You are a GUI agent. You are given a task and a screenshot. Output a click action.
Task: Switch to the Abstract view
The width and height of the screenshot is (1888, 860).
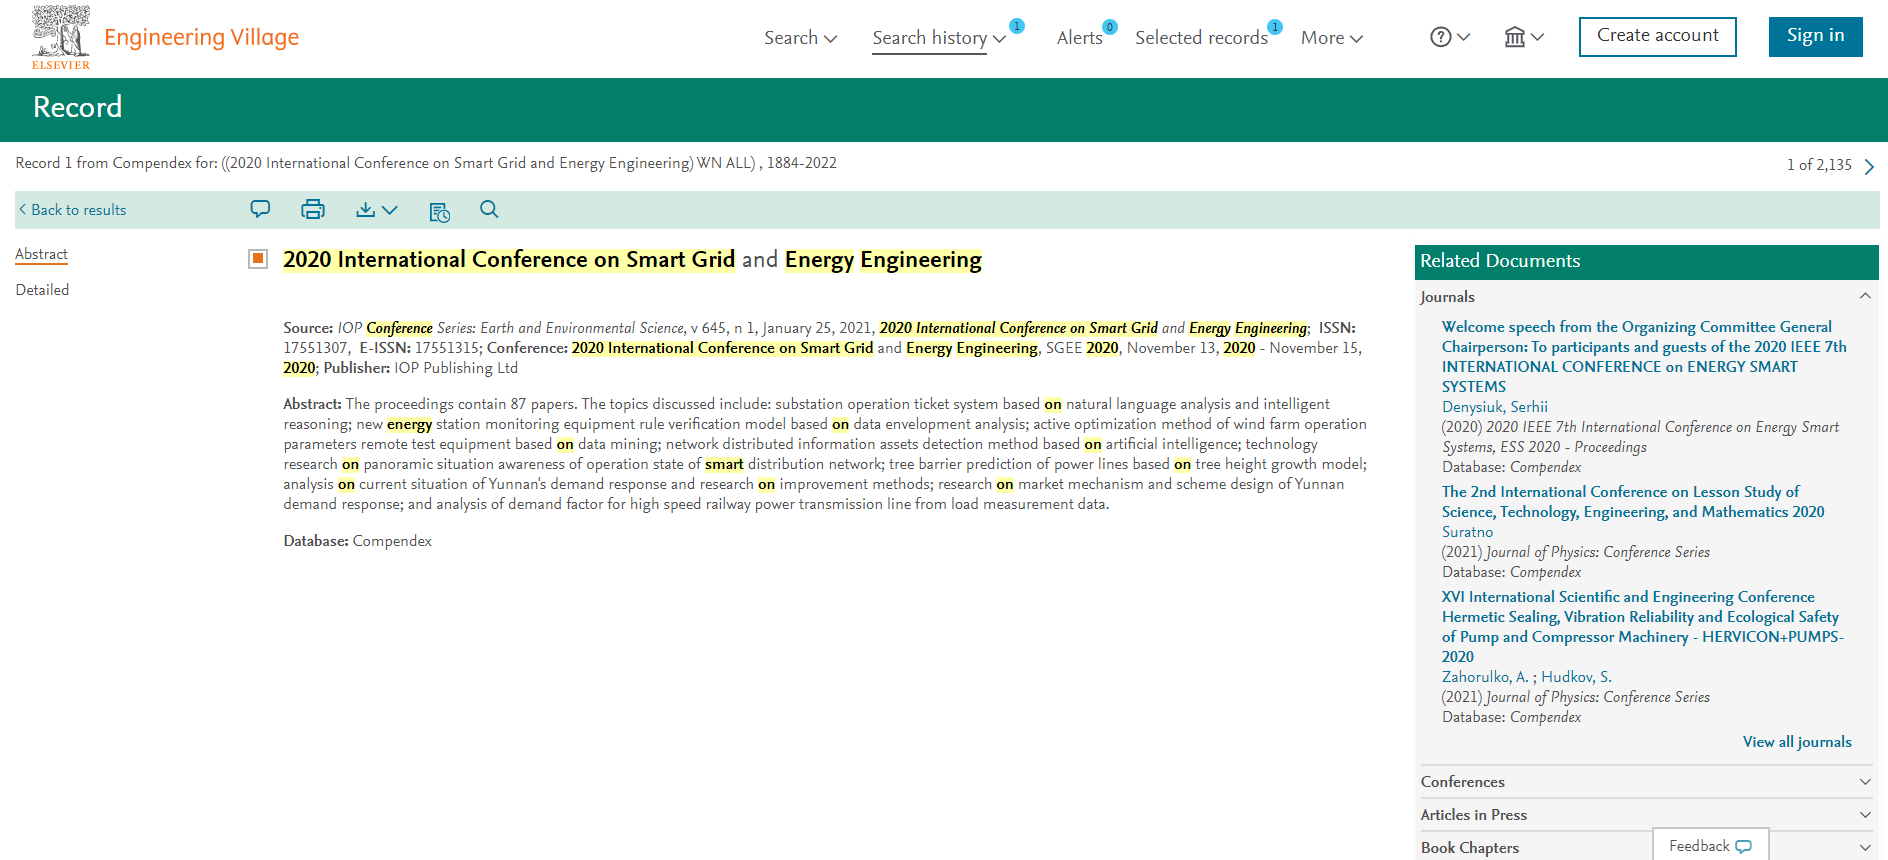[41, 254]
